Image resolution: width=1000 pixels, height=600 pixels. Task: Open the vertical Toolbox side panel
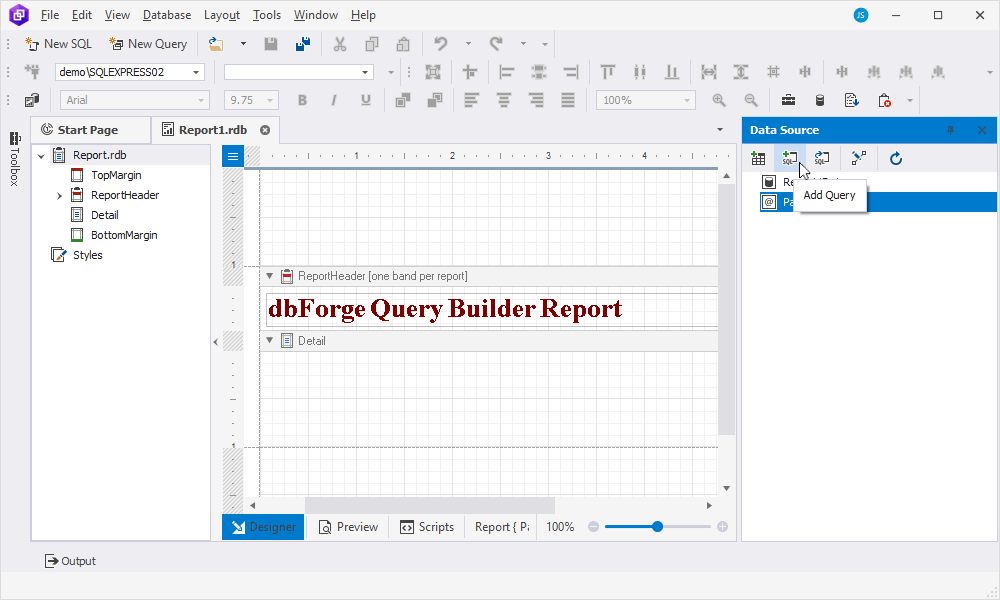coord(15,159)
